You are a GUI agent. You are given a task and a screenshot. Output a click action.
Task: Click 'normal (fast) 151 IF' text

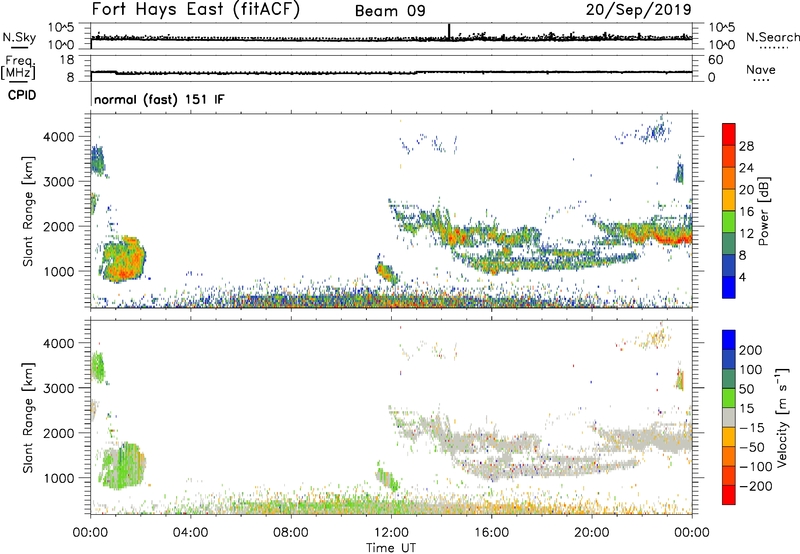[x=159, y=99]
